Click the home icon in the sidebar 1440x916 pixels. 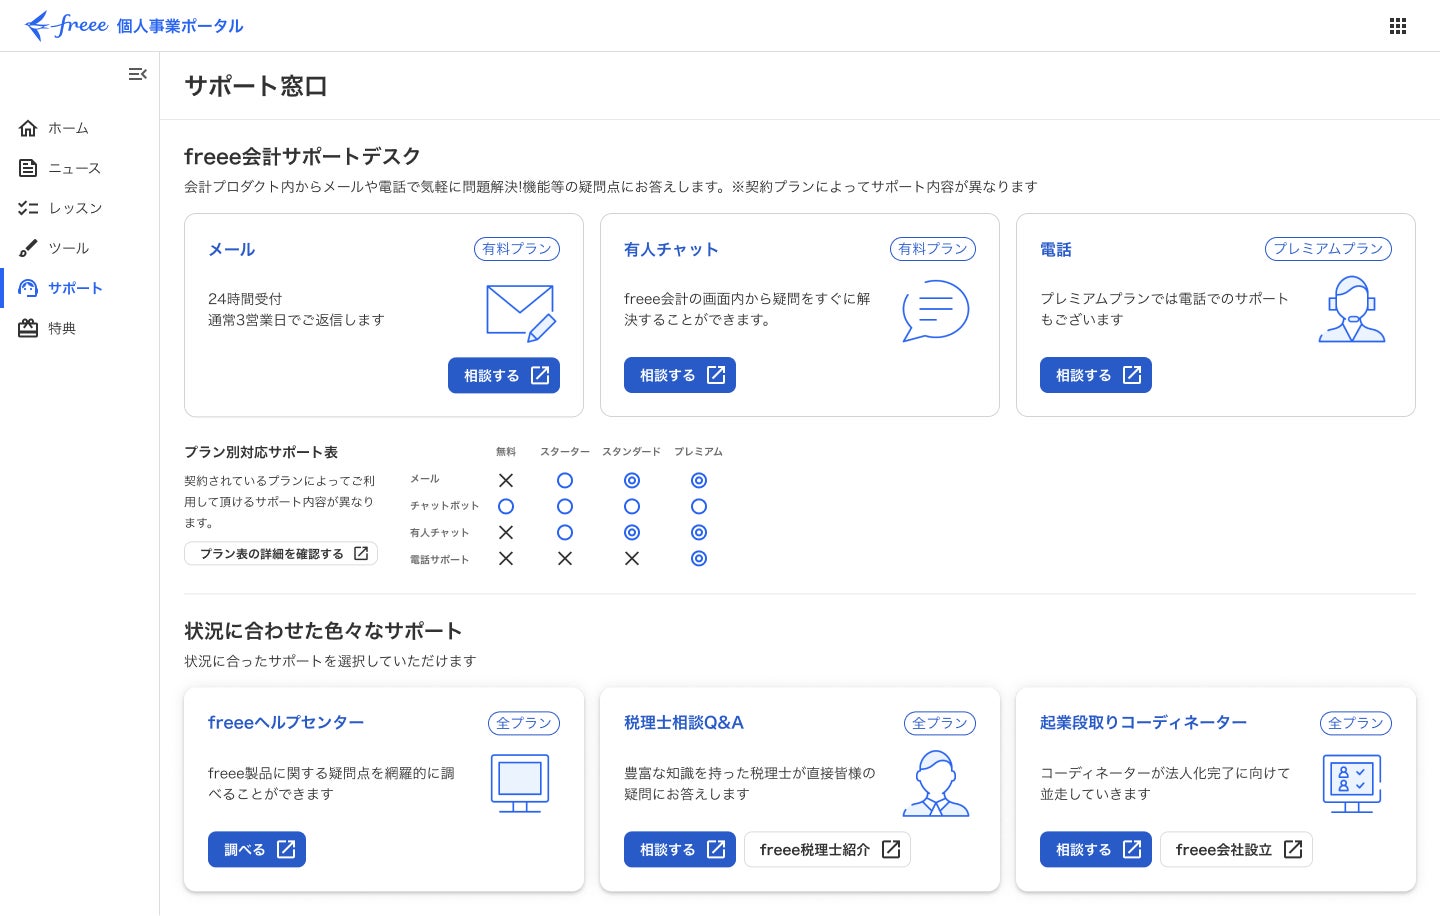pos(28,128)
